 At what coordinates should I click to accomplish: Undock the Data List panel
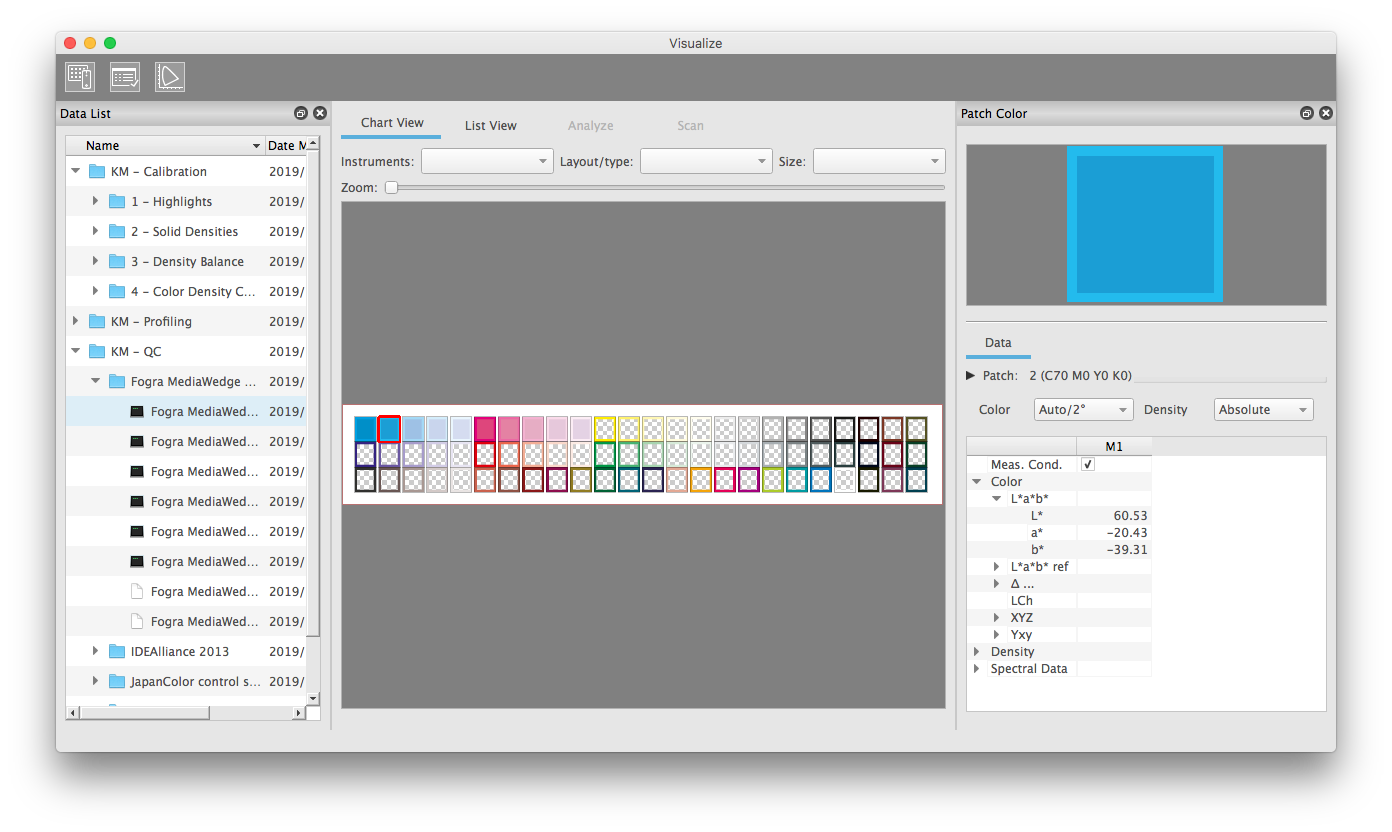coord(301,114)
